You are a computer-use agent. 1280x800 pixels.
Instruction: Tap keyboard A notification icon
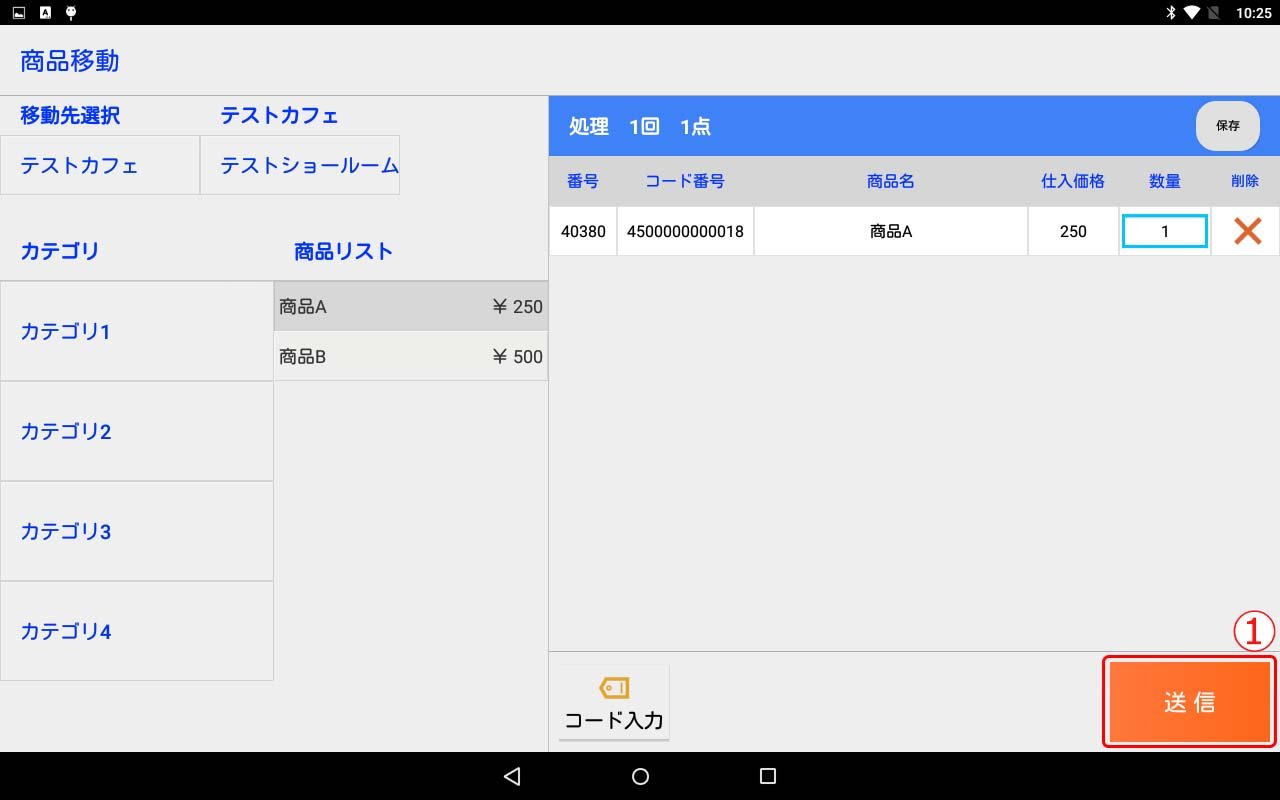pyautogui.click(x=45, y=13)
